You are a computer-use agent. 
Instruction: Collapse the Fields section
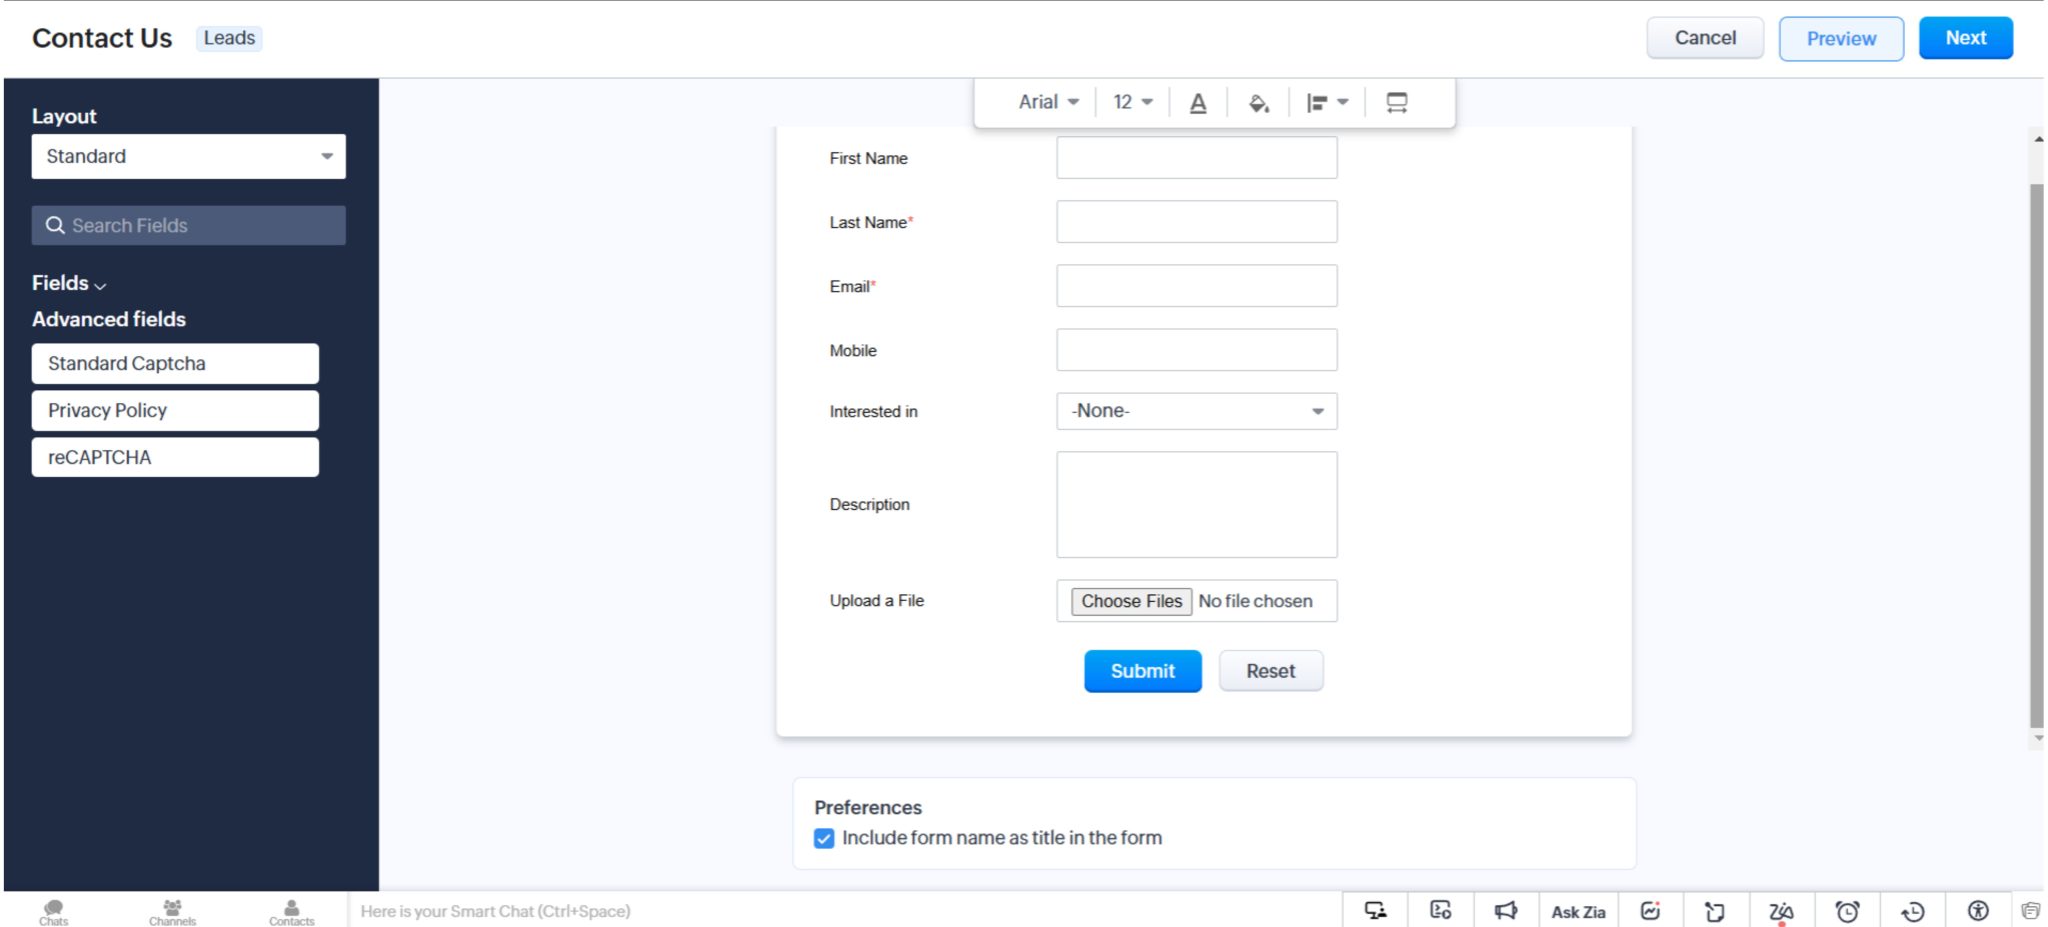tap(69, 283)
